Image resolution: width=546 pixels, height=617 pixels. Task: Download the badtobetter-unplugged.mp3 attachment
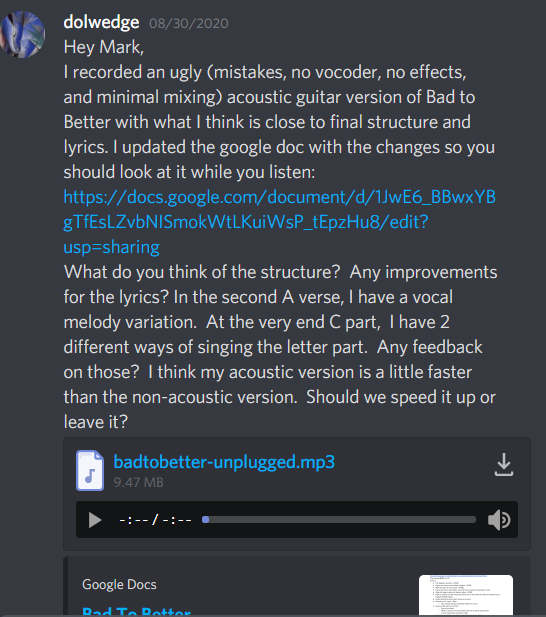[x=504, y=465]
